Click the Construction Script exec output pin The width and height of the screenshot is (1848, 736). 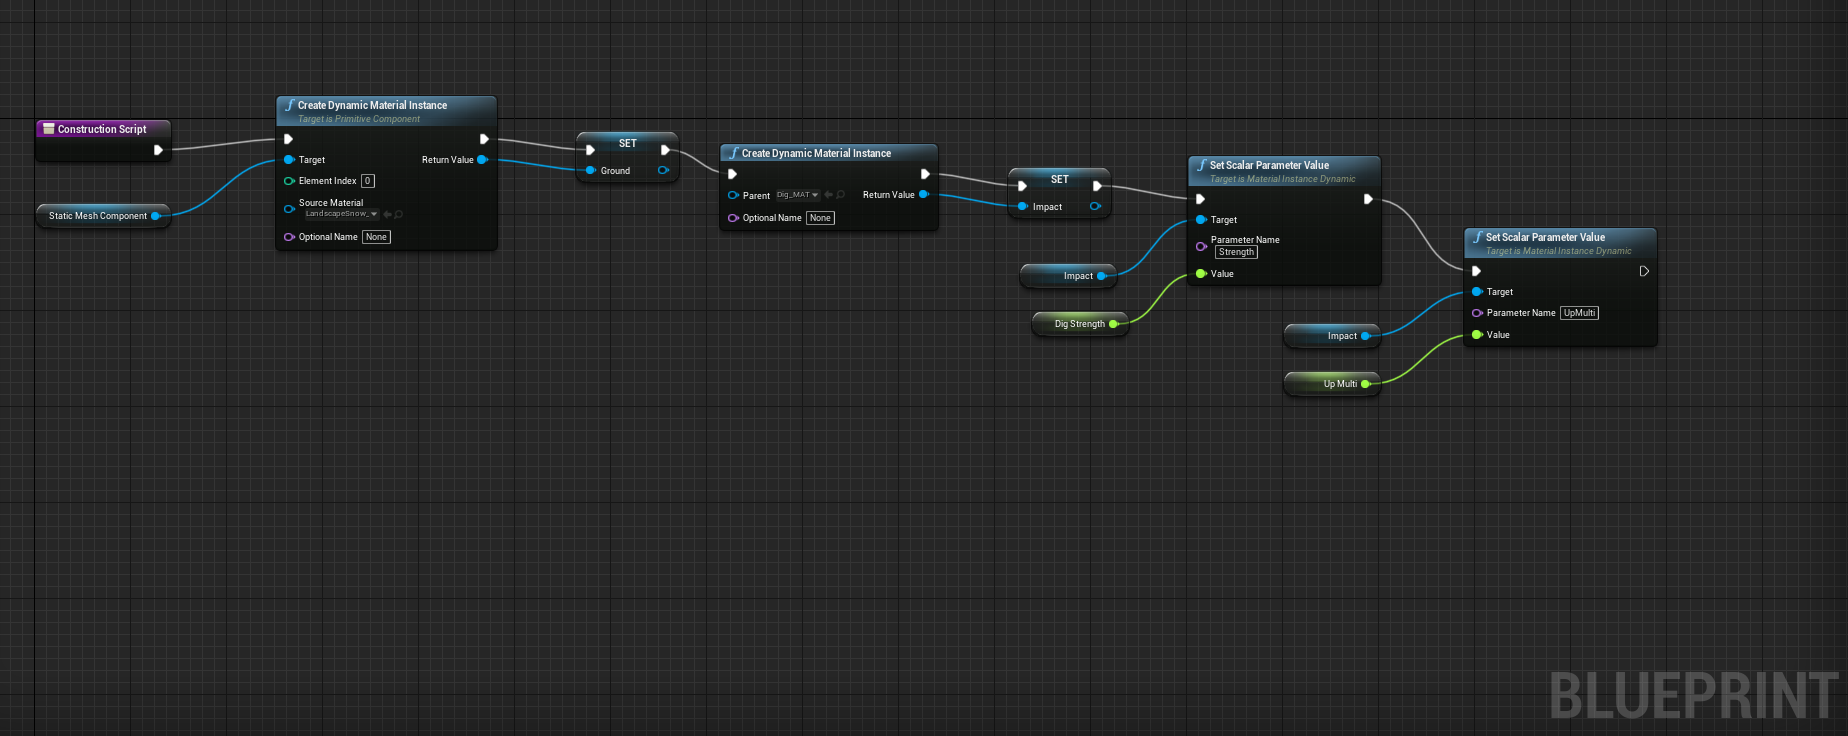tap(158, 150)
